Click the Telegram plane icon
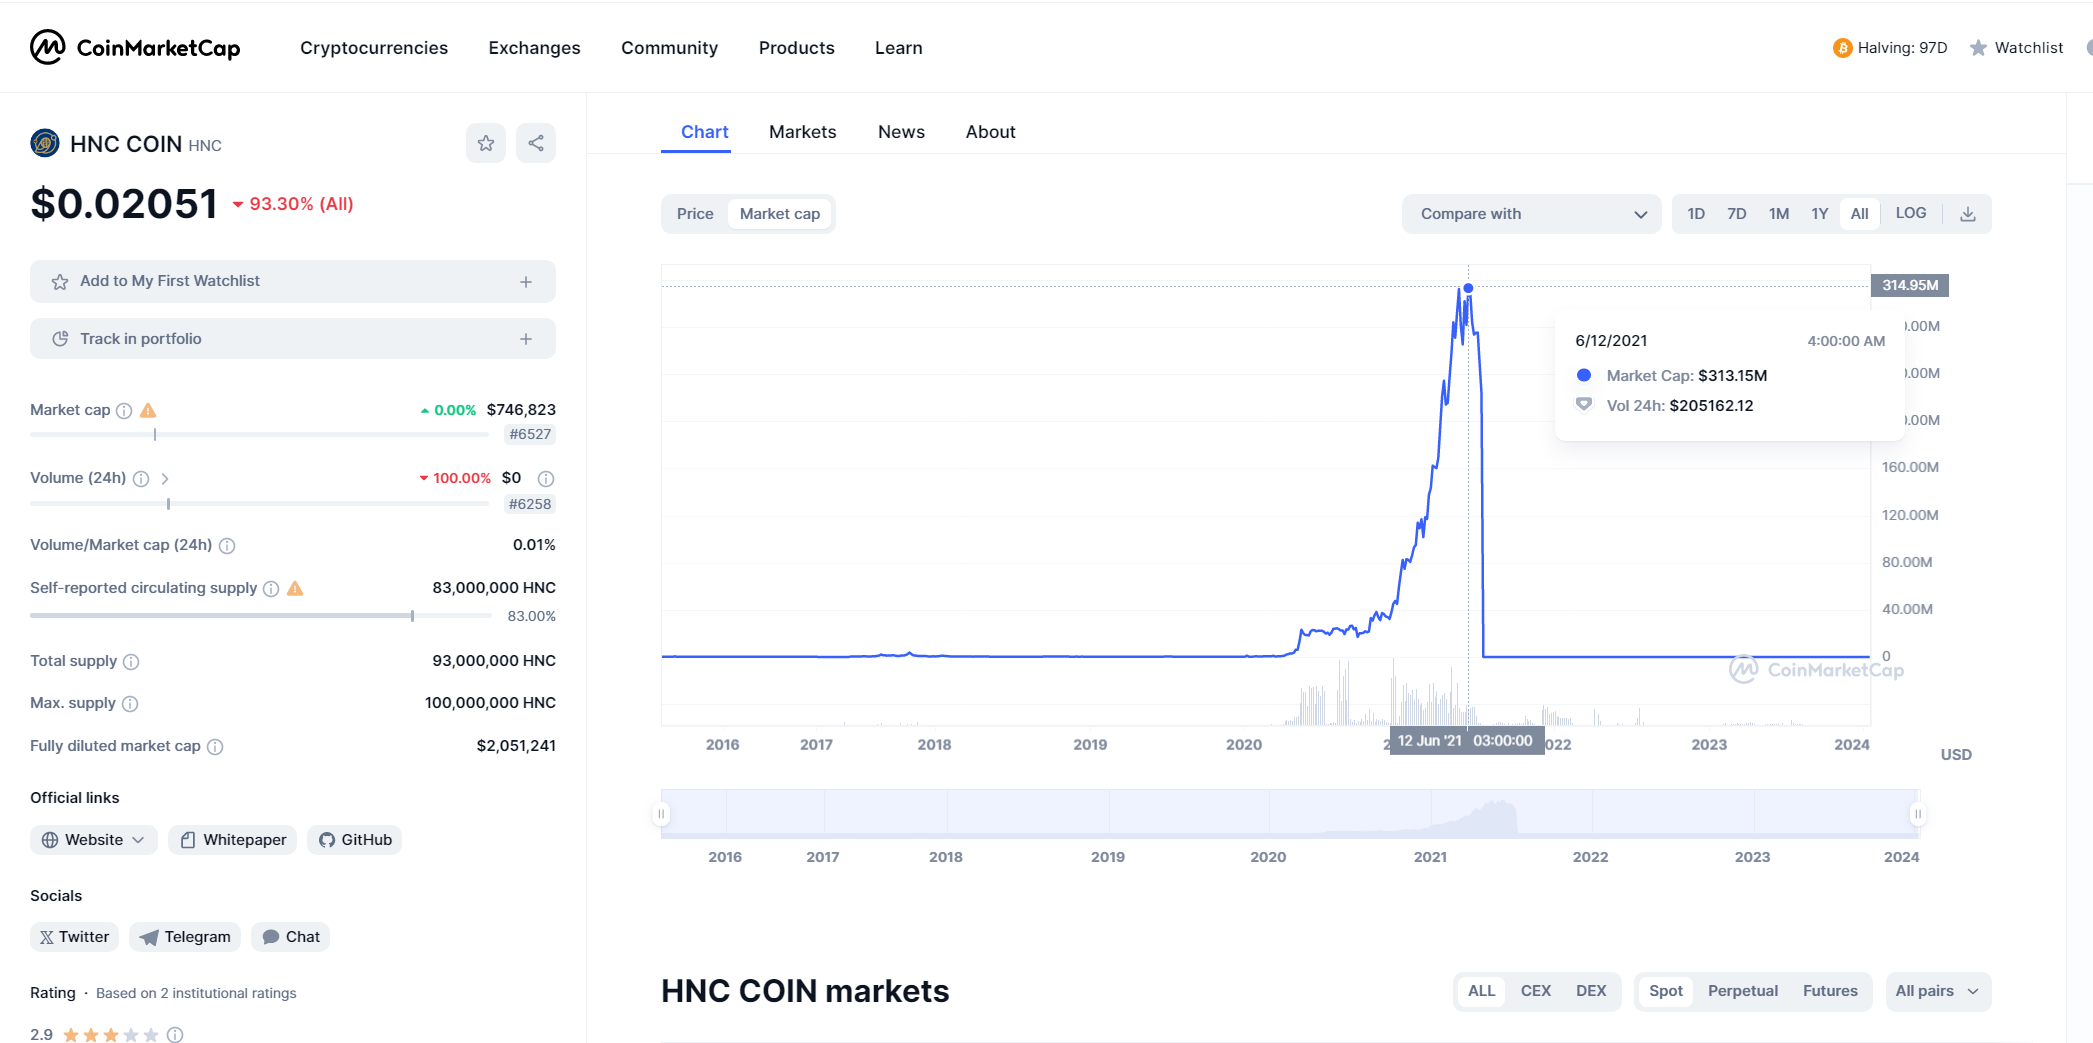Screen dimensions: 2093x1043 pos(149,937)
